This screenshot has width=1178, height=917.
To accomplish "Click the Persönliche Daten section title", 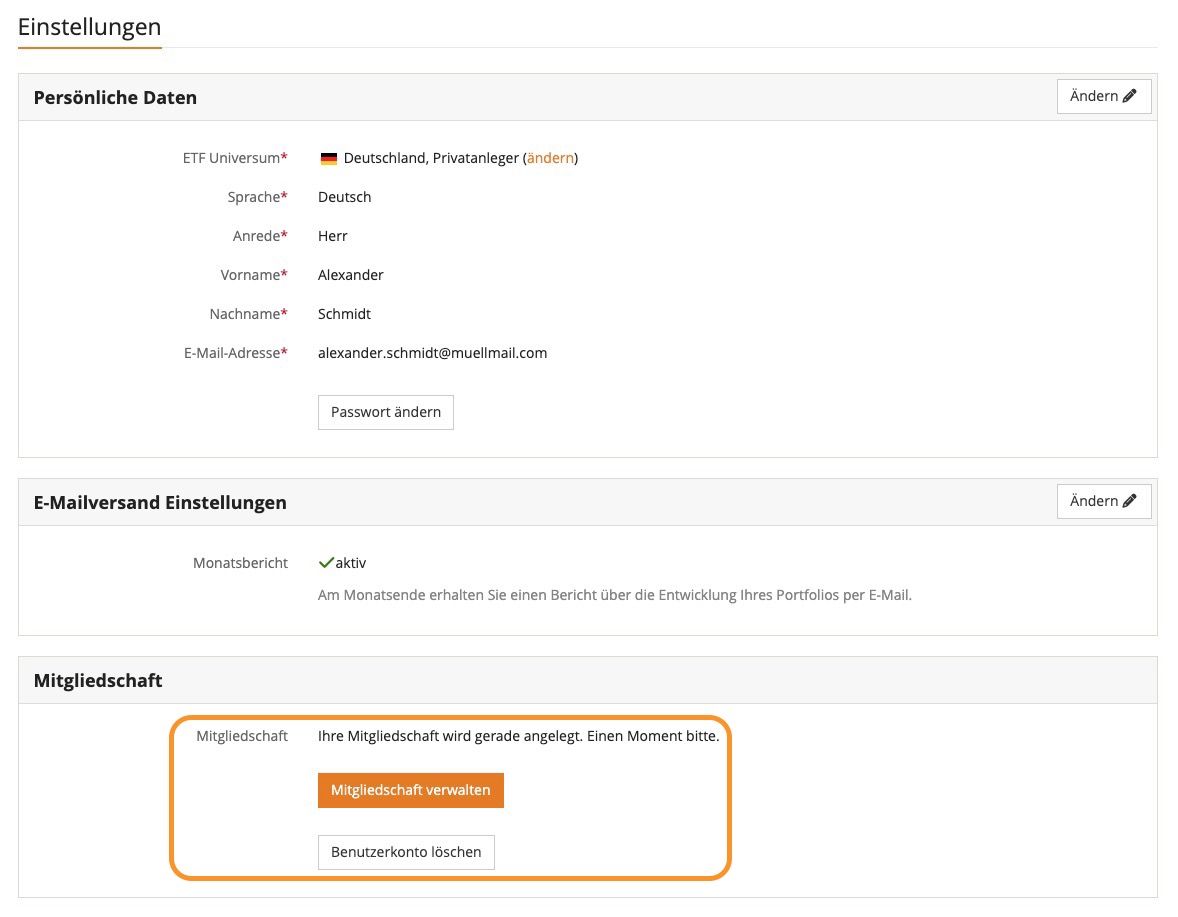I will tap(115, 98).
